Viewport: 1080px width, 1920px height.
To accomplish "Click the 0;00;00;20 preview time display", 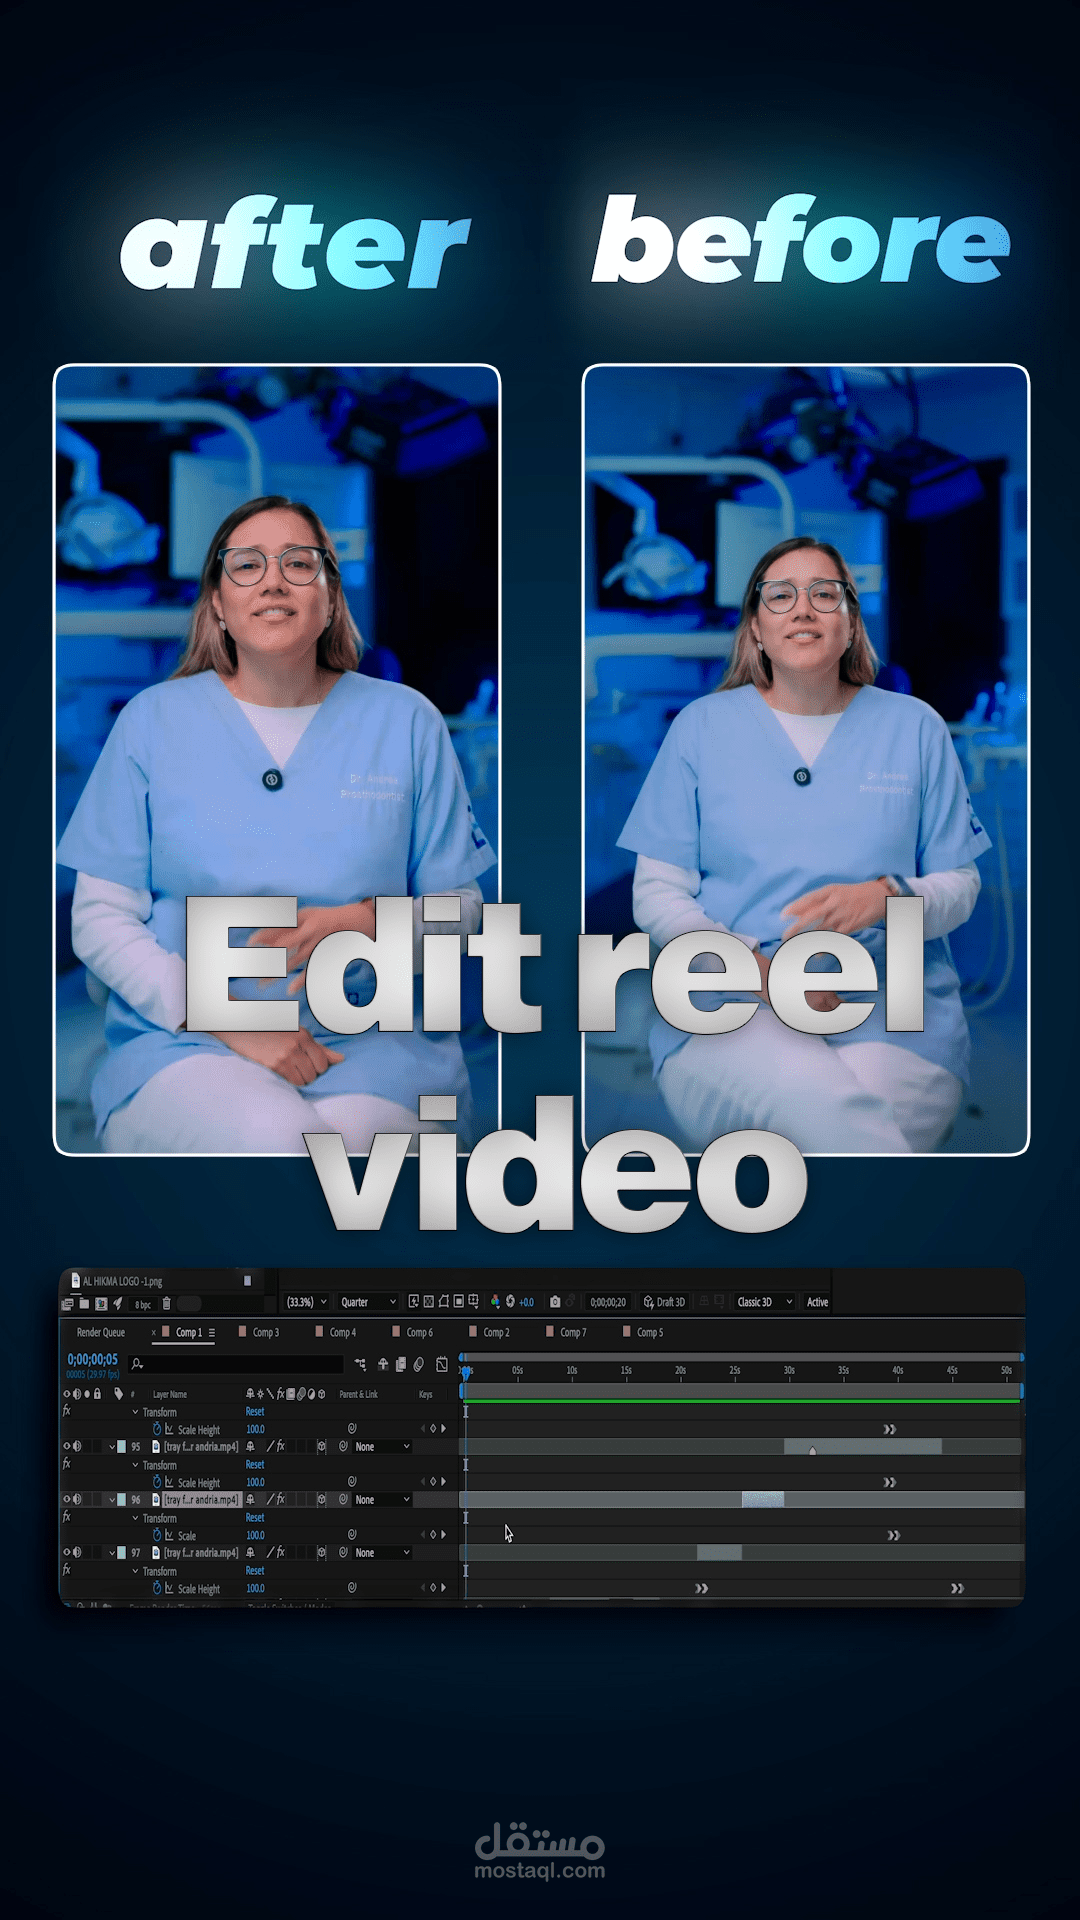I will click(x=608, y=1302).
